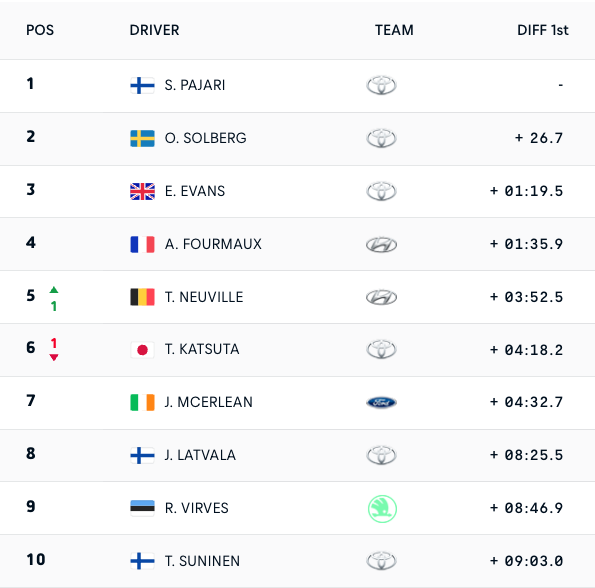
Task: Click the Hyundai logo in A. Fourmaux's row
Action: 381,244
